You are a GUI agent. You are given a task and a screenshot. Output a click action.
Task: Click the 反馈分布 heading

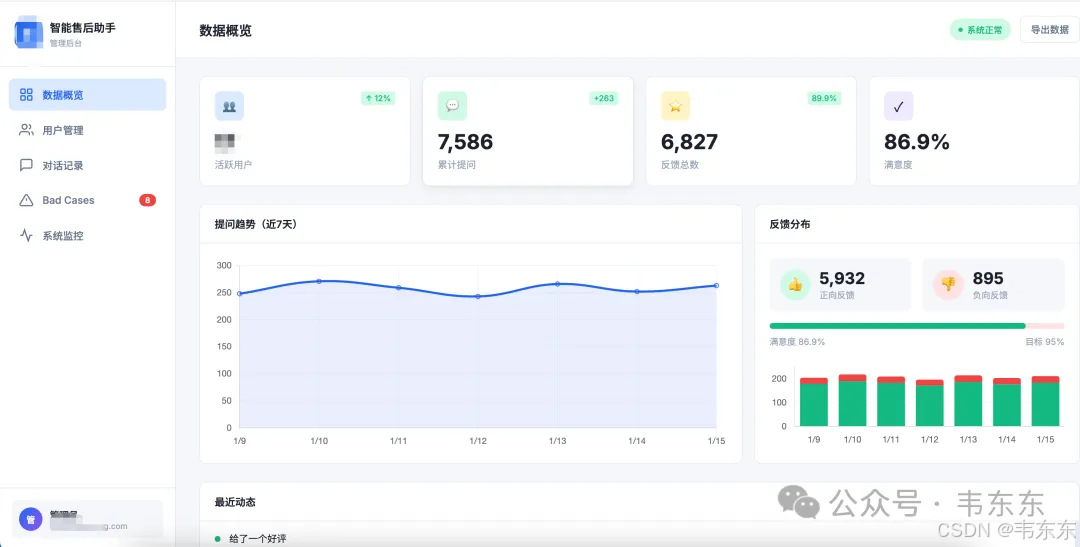point(790,224)
